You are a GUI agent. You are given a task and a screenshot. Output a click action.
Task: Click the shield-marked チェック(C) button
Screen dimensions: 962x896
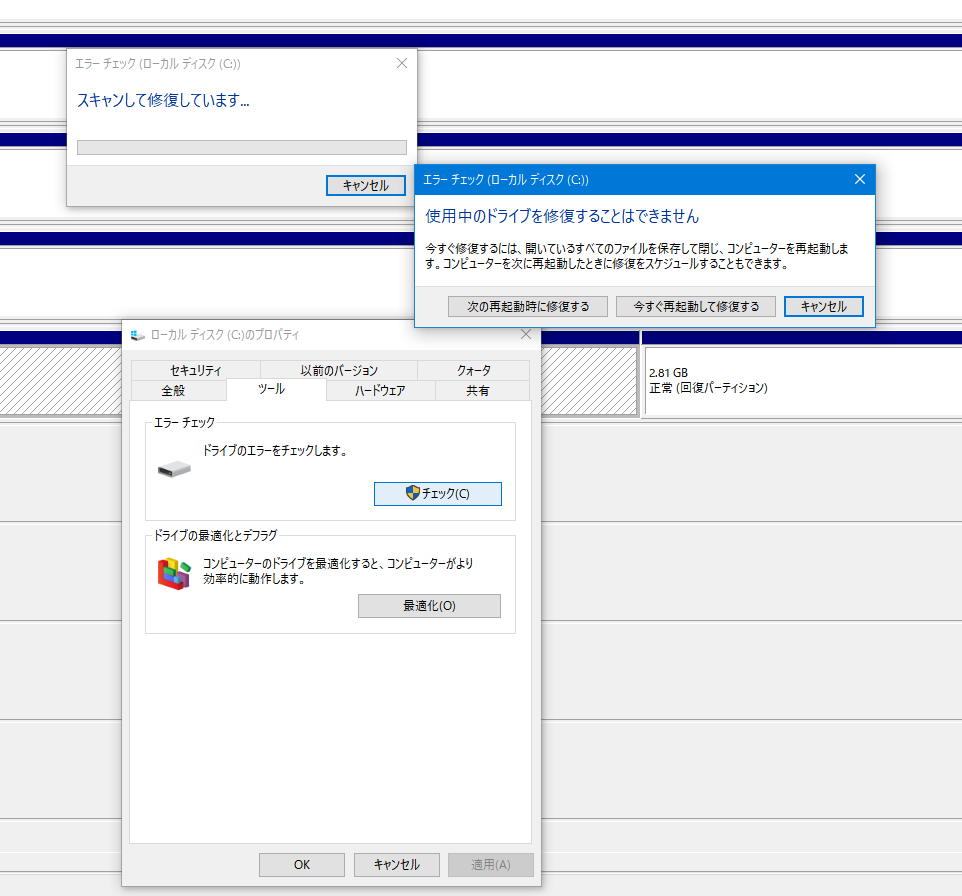[x=437, y=494]
